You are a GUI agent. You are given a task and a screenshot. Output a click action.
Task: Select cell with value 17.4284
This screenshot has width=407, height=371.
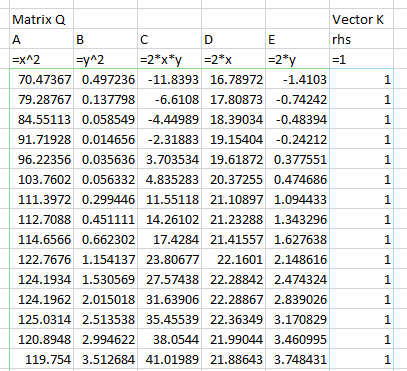pos(169,239)
